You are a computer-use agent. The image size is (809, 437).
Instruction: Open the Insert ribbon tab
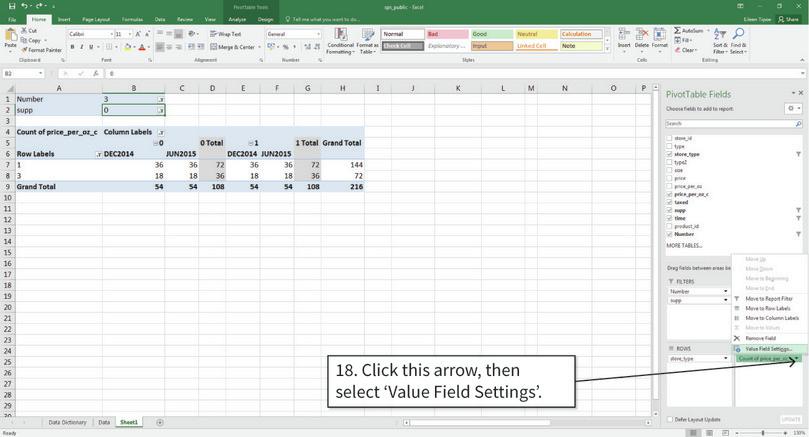point(64,19)
